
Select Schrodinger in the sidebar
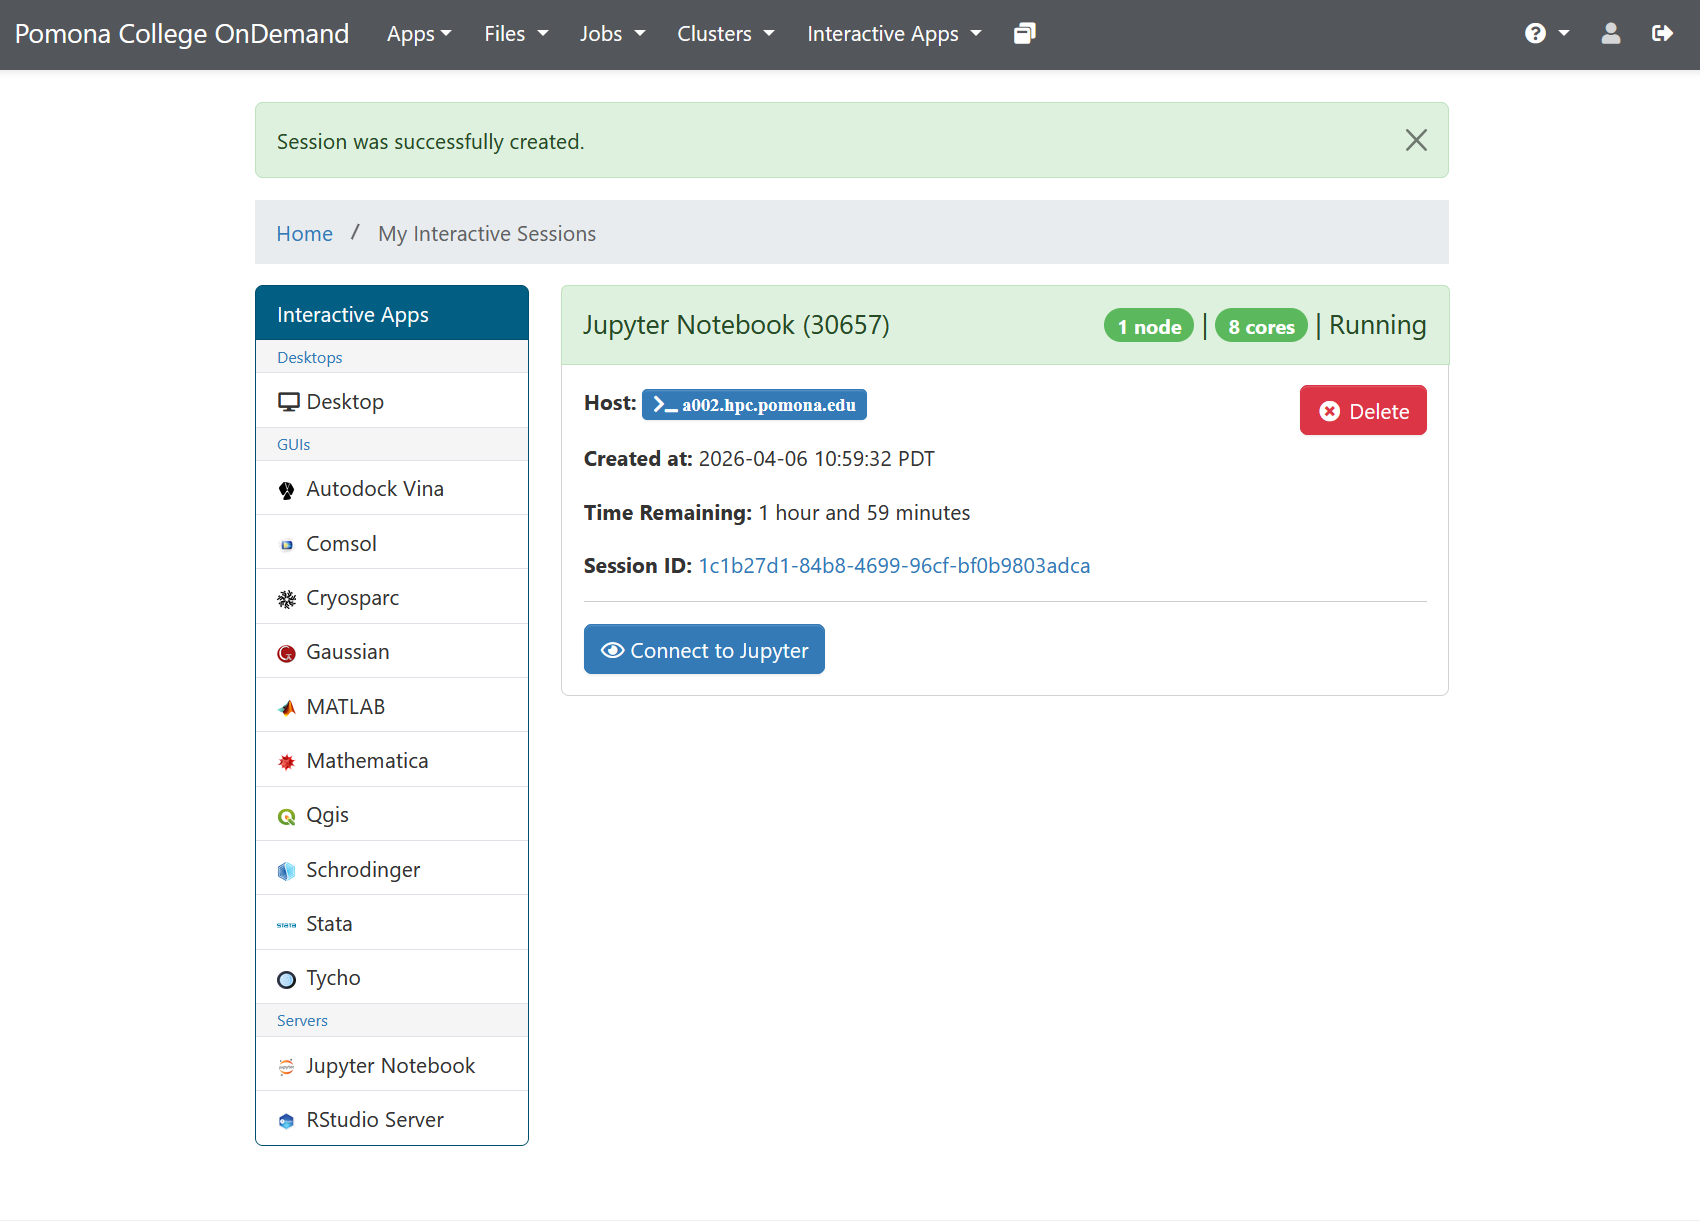(392, 869)
